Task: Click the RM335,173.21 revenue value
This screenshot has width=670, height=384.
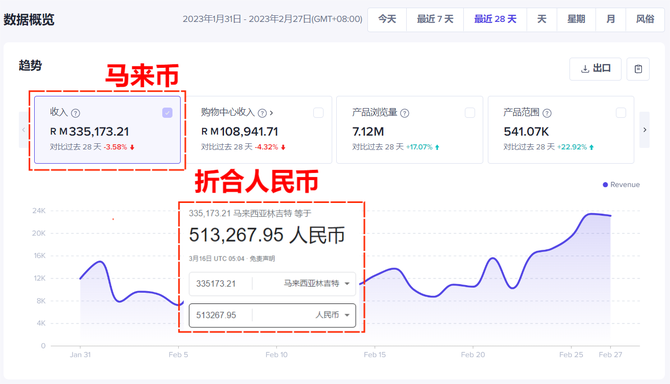Action: tap(89, 132)
